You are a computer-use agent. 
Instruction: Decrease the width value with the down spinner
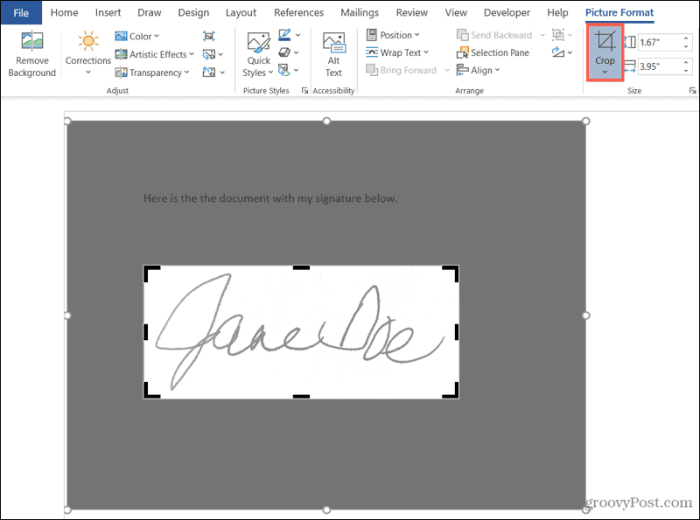click(x=686, y=71)
